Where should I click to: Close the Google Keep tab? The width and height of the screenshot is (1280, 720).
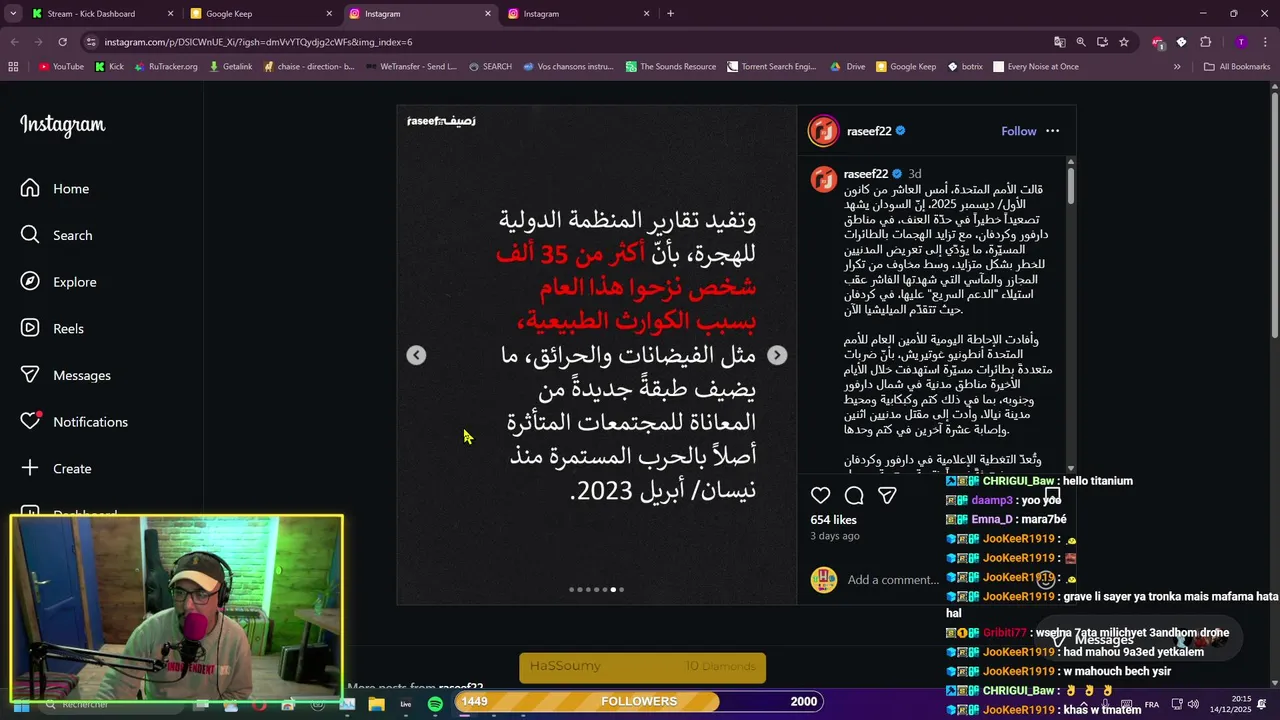(x=329, y=14)
